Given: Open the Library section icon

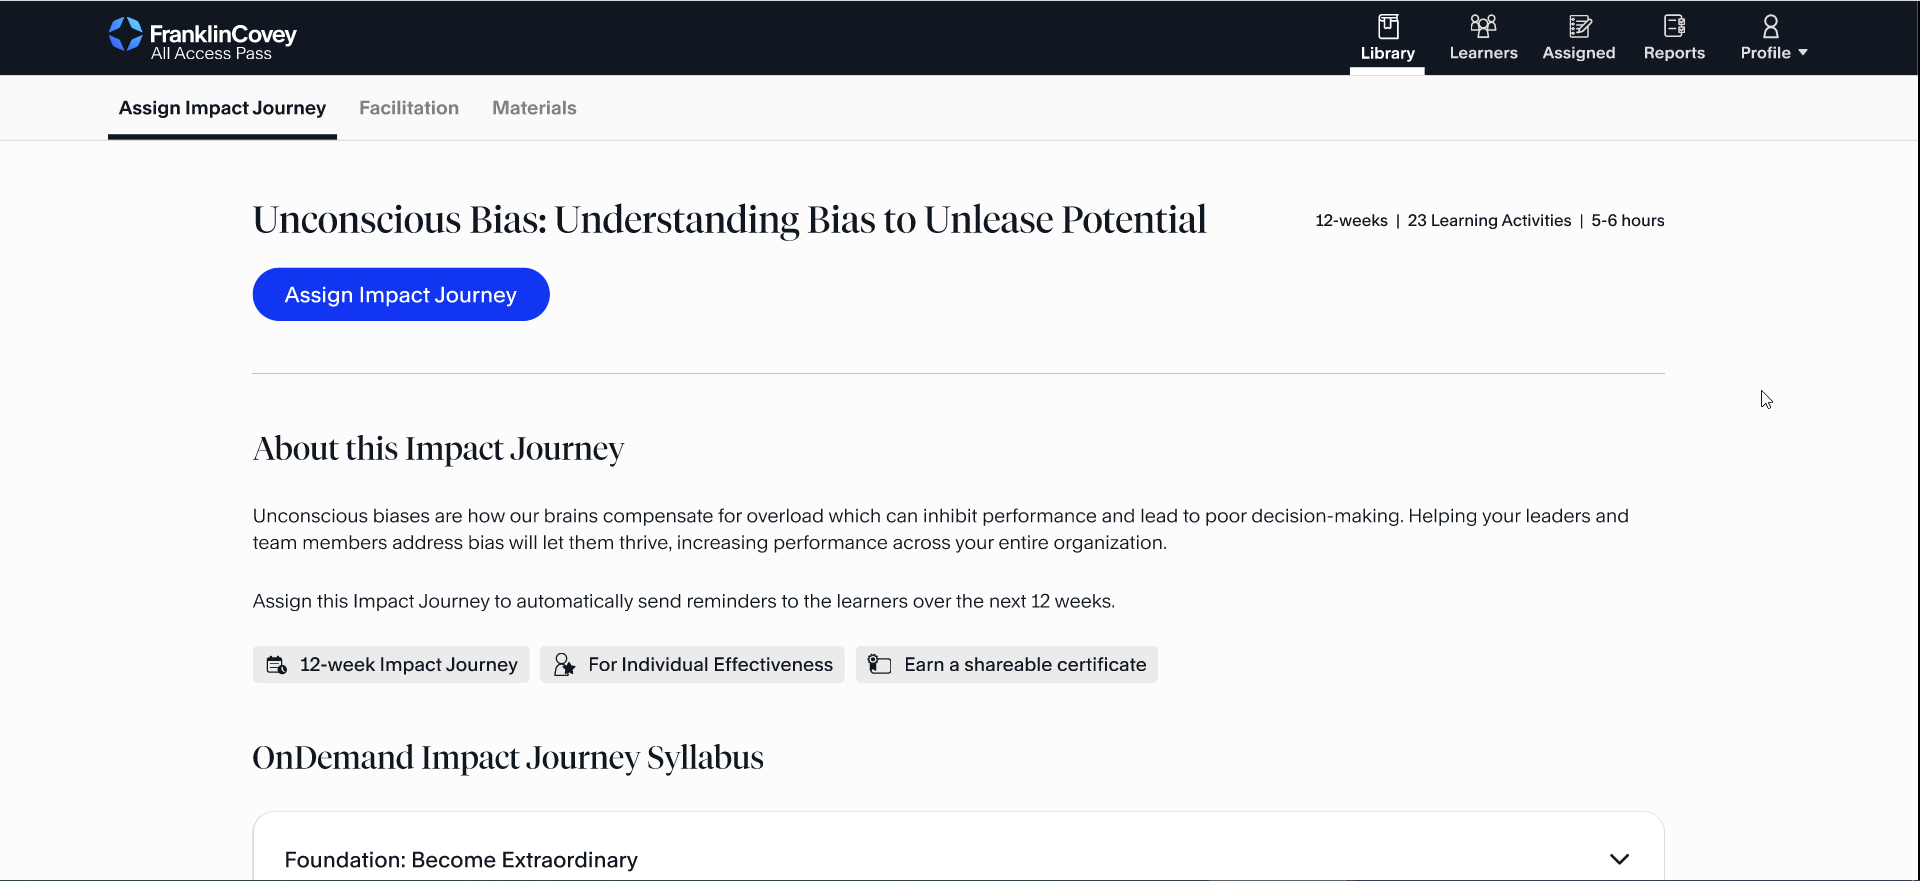Looking at the screenshot, I should pos(1387,28).
